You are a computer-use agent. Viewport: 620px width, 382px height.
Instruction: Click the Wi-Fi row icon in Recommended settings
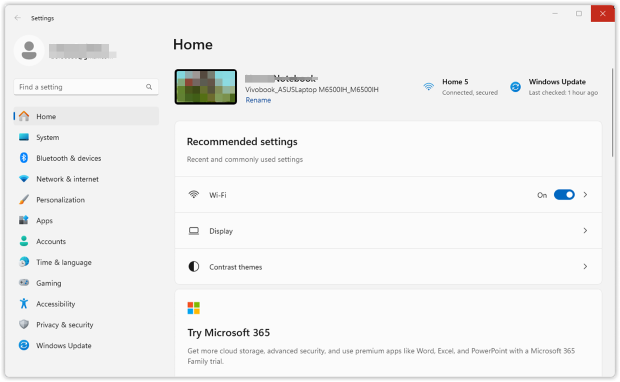pyautogui.click(x=194, y=195)
